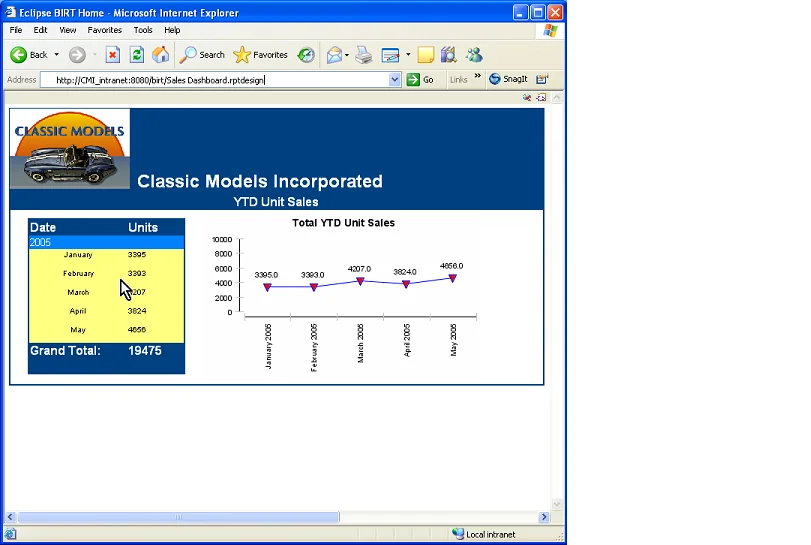Stop loading the page with the red X
The image size is (811, 545).
pyautogui.click(x=113, y=54)
